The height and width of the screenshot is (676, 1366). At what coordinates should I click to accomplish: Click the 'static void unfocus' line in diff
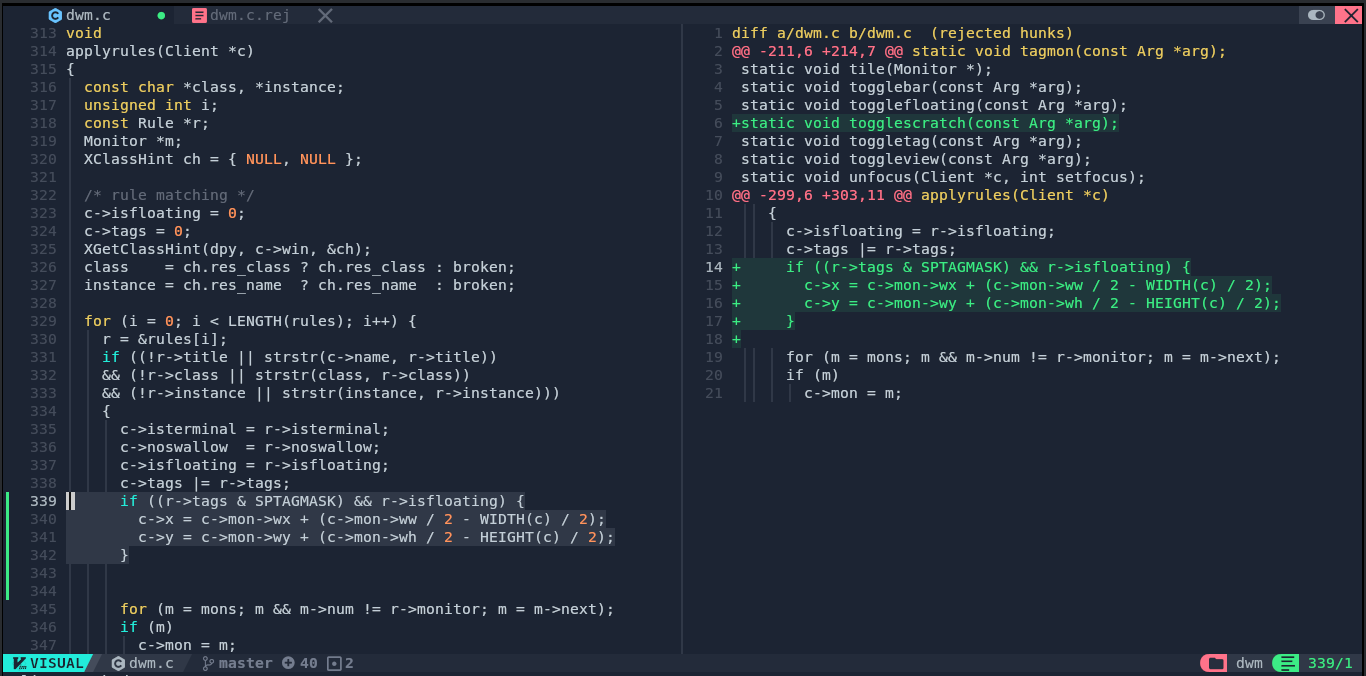coord(943,177)
